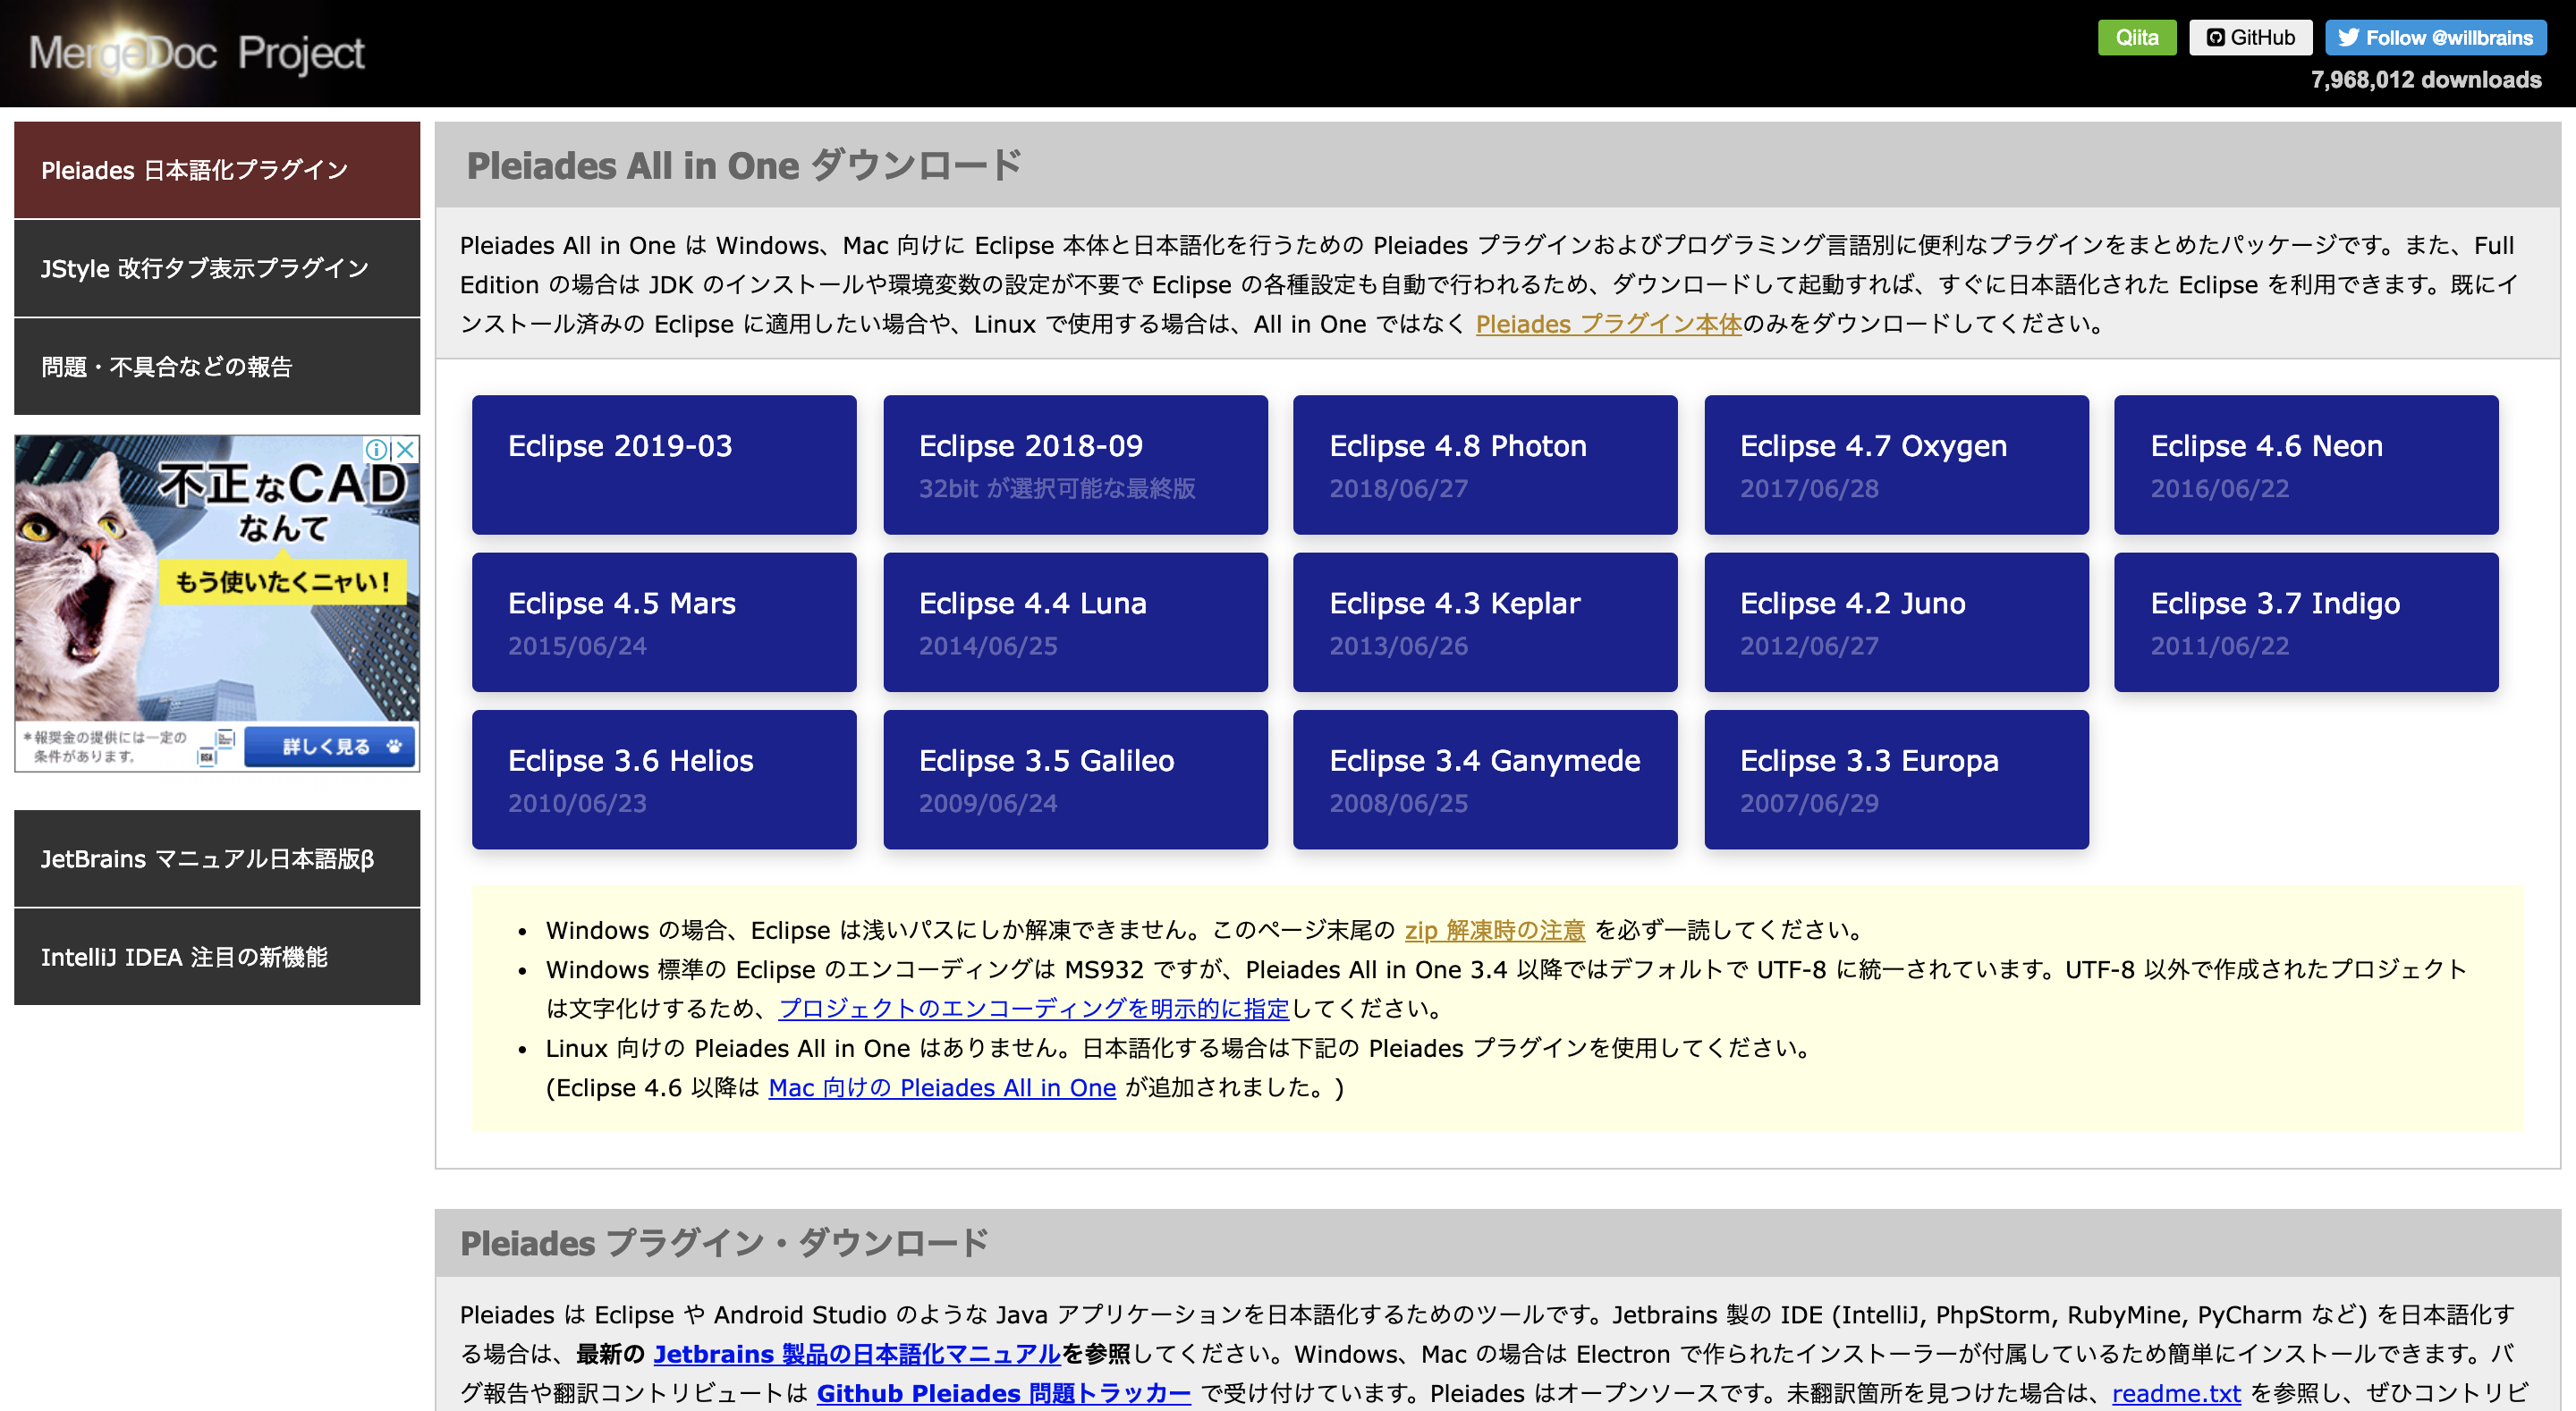The height and width of the screenshot is (1411, 2576).
Task: Select the Eclipse 2018-09 32bit version tile
Action: [1075, 465]
